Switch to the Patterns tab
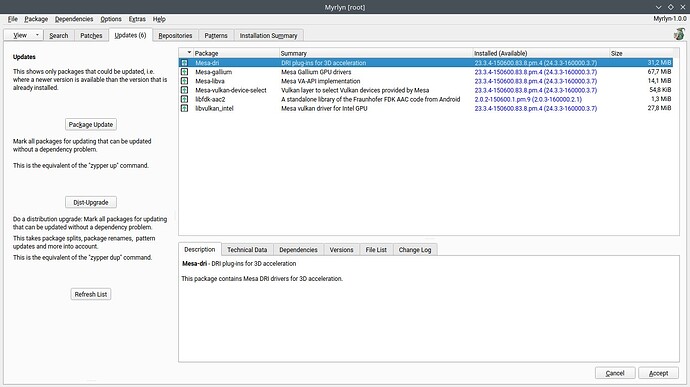 coord(216,36)
